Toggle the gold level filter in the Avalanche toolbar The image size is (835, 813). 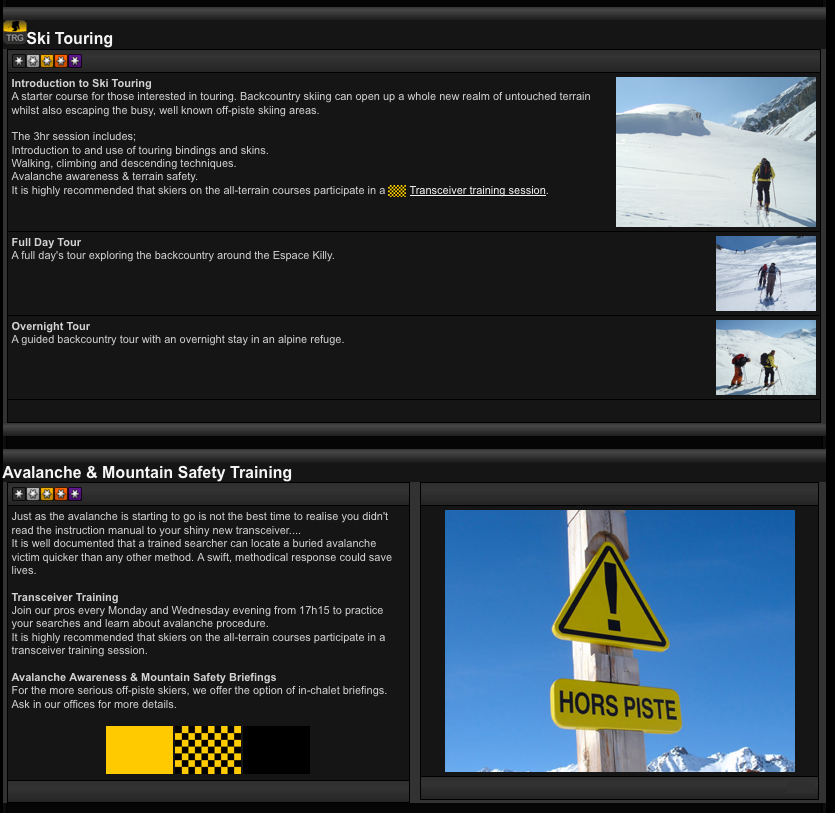pos(47,494)
